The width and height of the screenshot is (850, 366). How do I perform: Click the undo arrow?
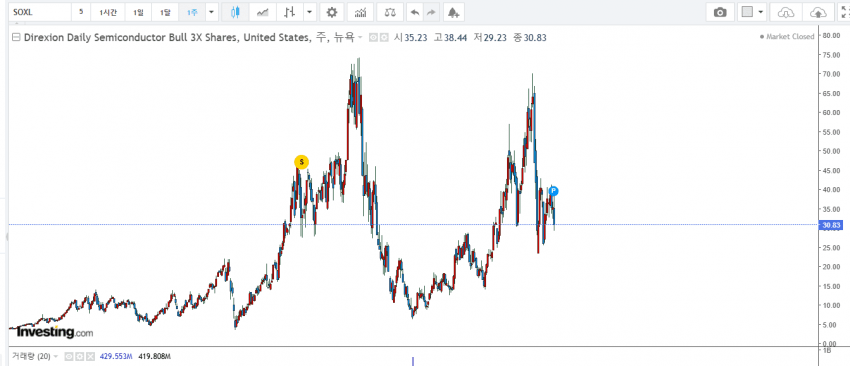point(414,12)
